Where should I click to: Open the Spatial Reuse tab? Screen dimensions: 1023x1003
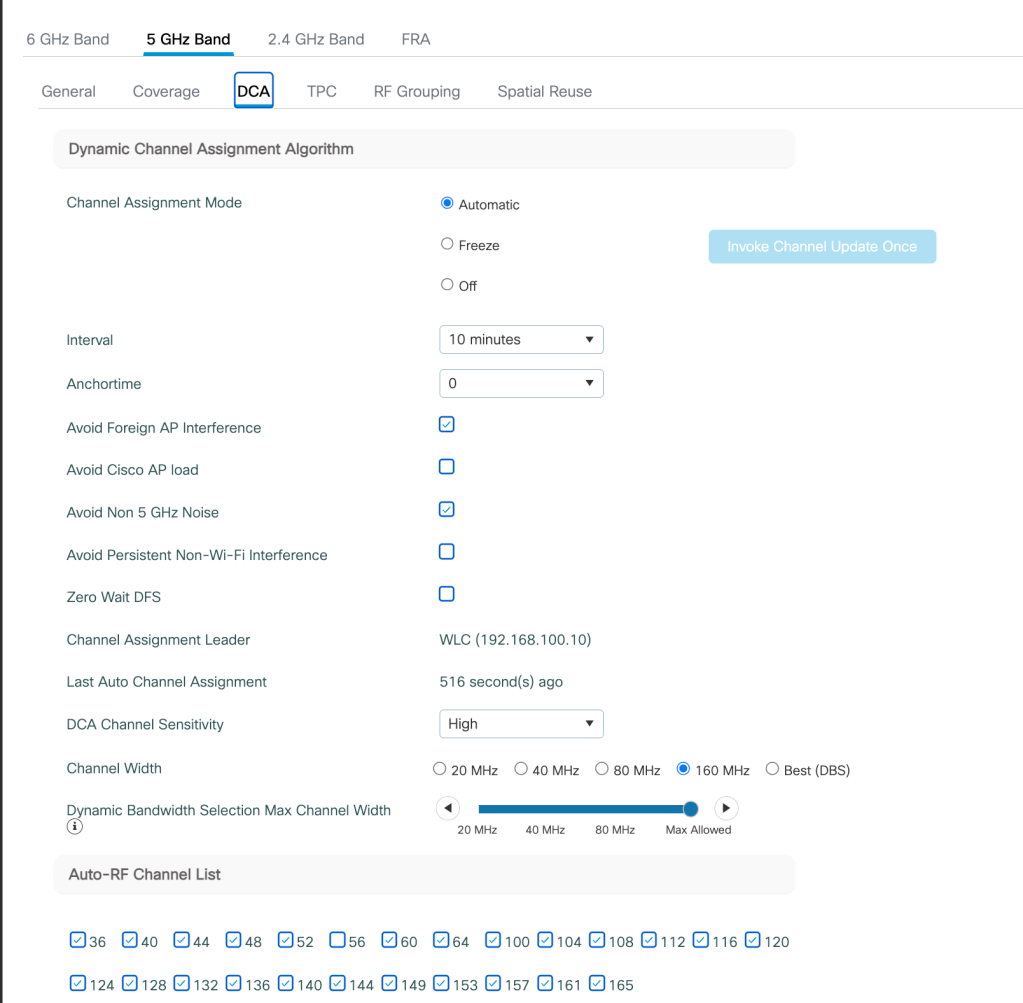[x=544, y=91]
